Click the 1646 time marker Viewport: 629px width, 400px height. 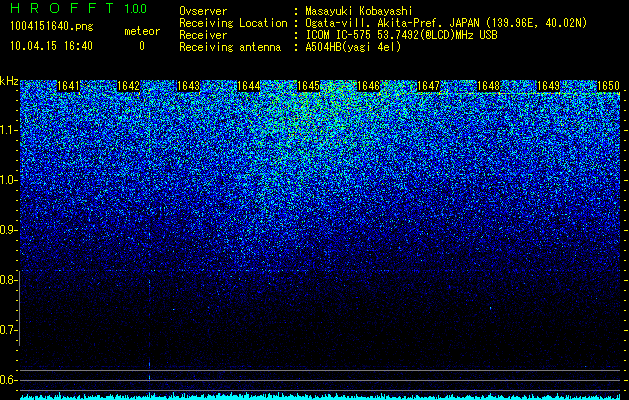click(x=368, y=86)
